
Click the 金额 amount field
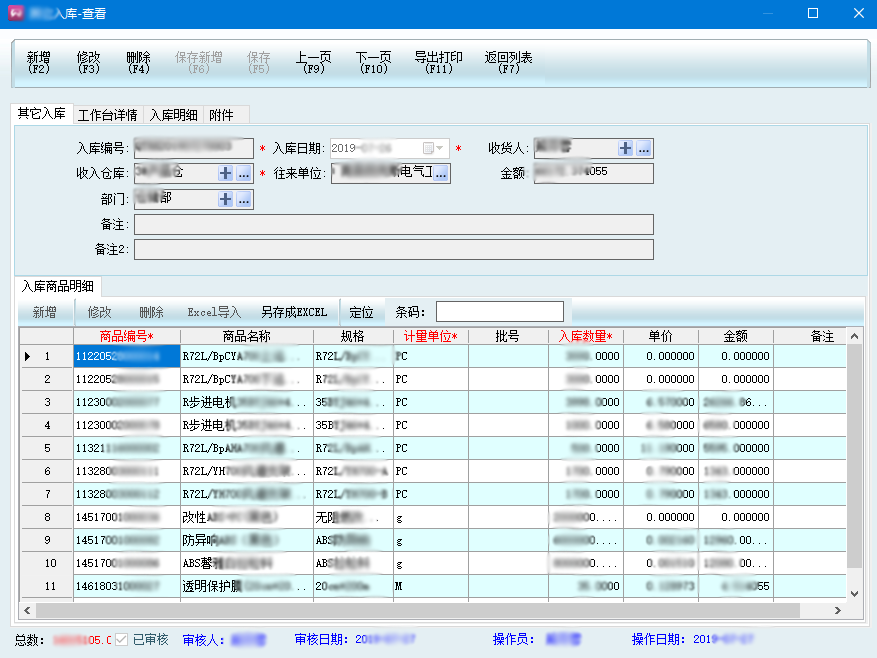coord(593,173)
